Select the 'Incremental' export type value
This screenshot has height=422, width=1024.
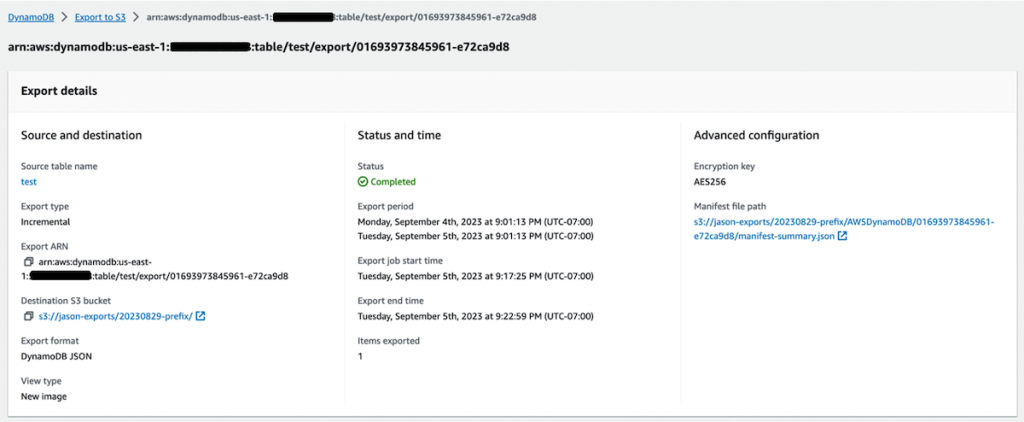(46, 221)
